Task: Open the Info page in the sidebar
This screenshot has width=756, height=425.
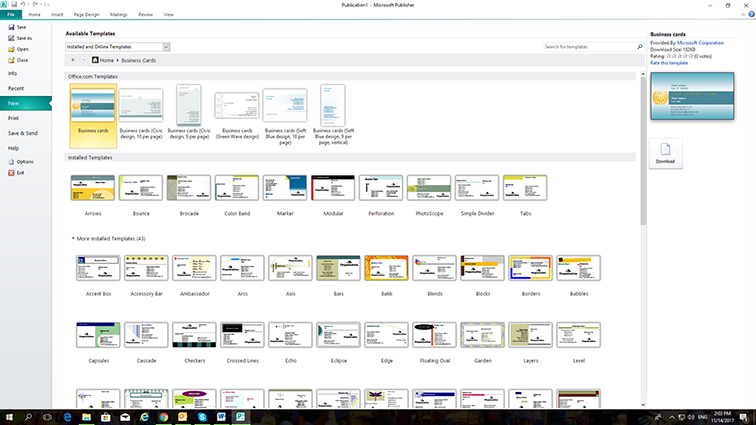Action: click(x=13, y=73)
